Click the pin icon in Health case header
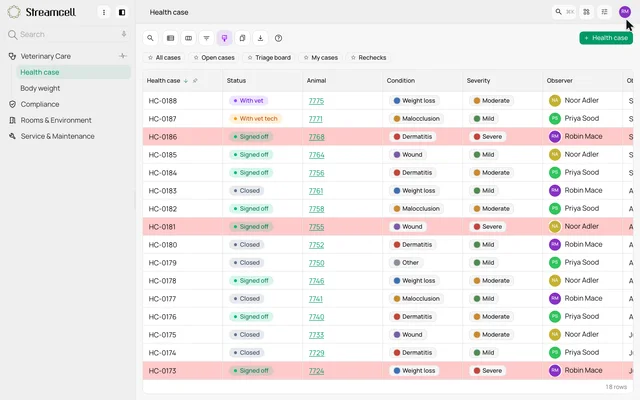The image size is (640, 400). [195, 81]
